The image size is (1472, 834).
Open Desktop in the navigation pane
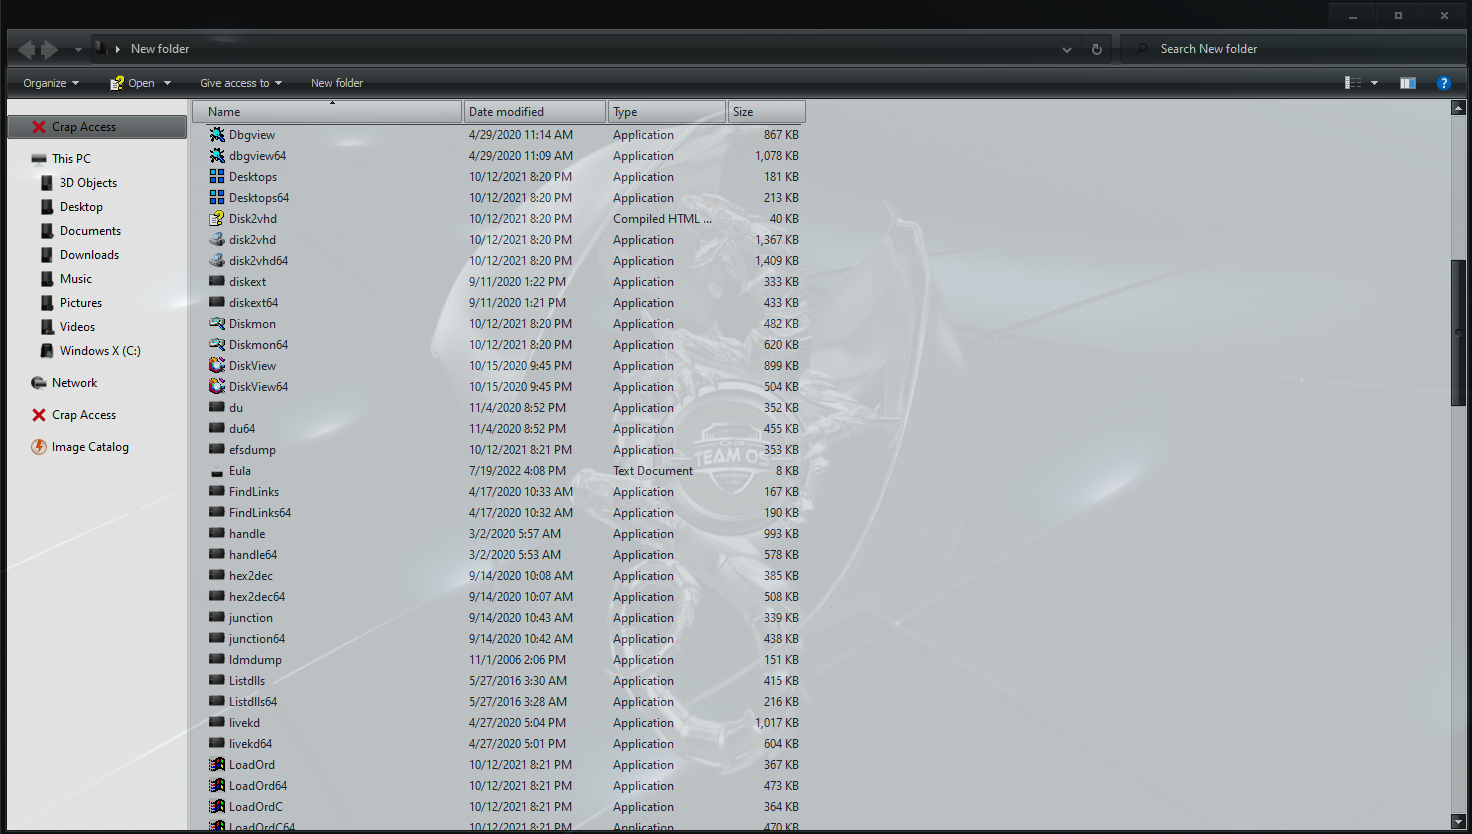point(81,207)
